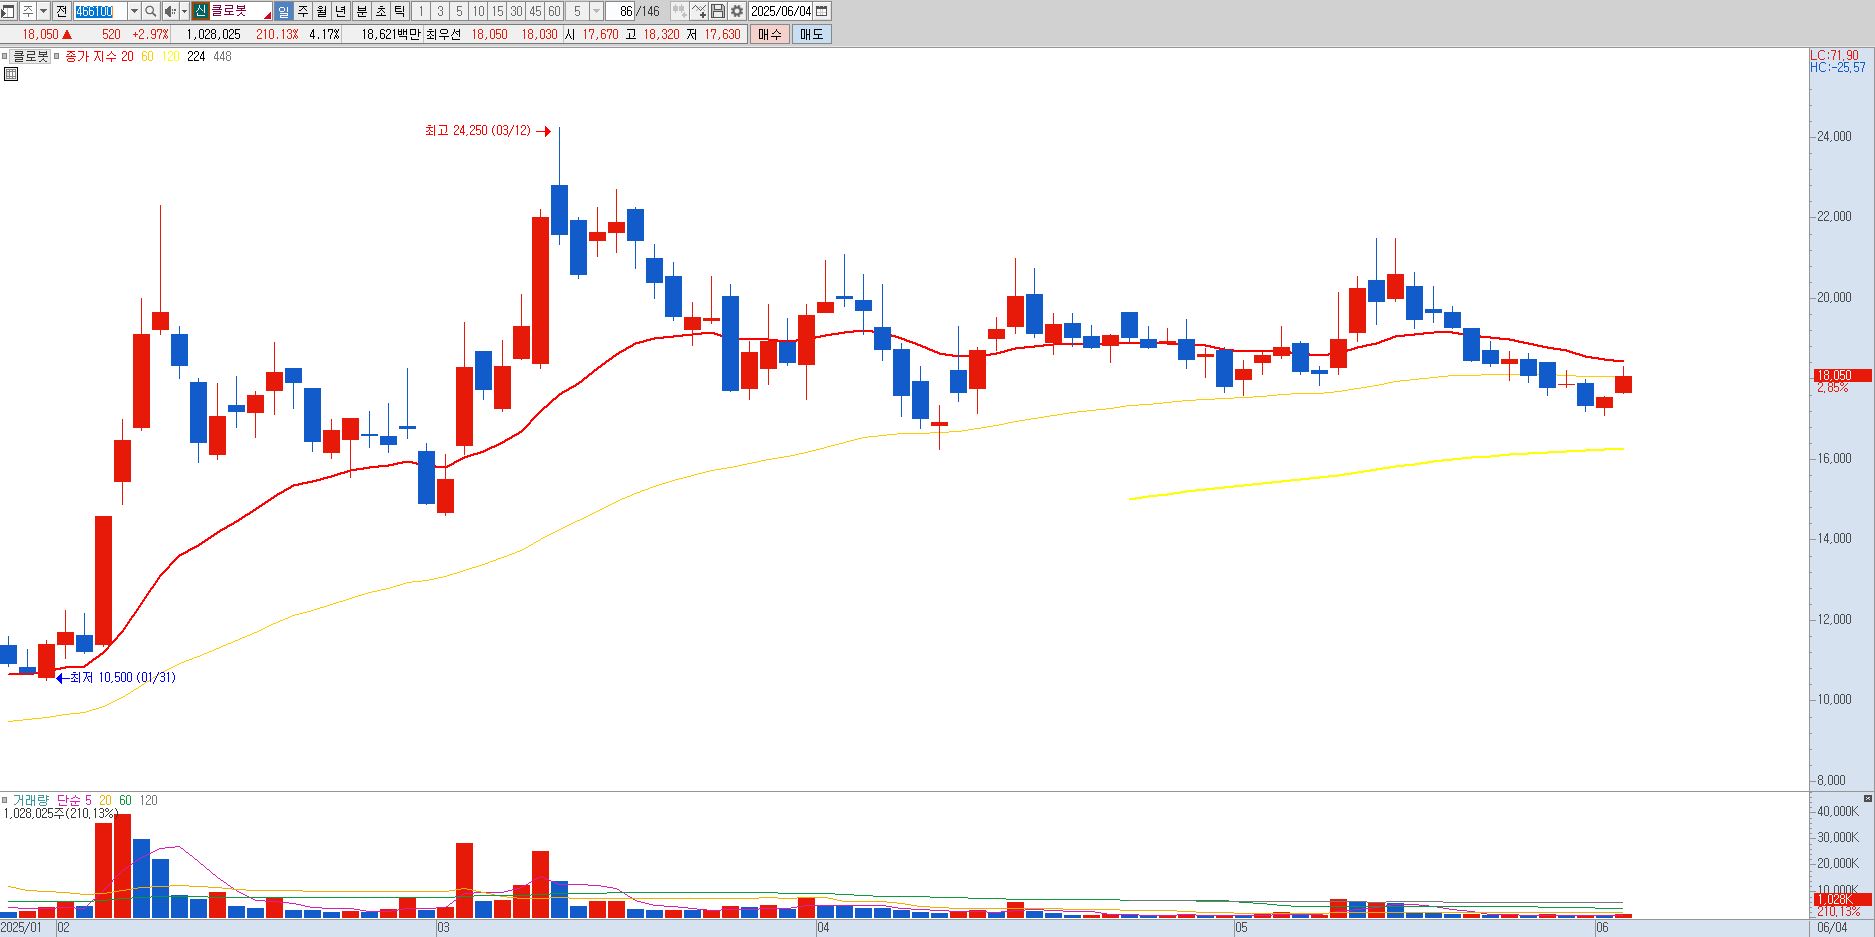Screen dimensions: 1875x937
Task: Click the window pop-out icon at top-left corner
Action: pyautogui.click(x=8, y=11)
